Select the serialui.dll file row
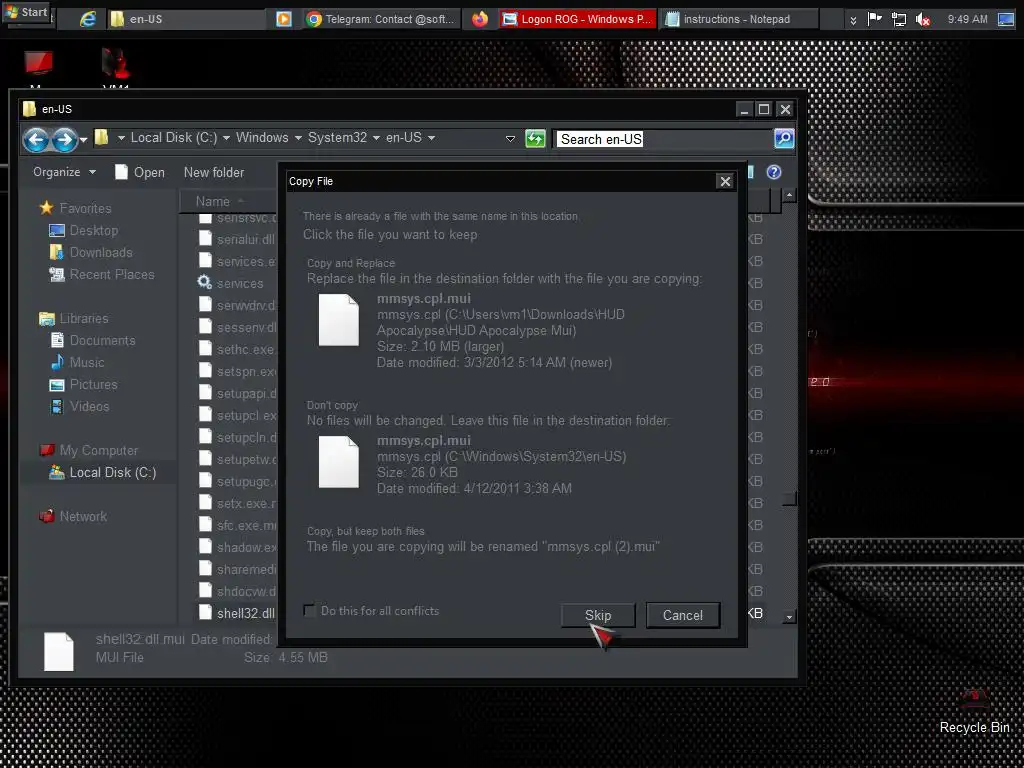Viewport: 1024px width, 768px height. (238, 240)
